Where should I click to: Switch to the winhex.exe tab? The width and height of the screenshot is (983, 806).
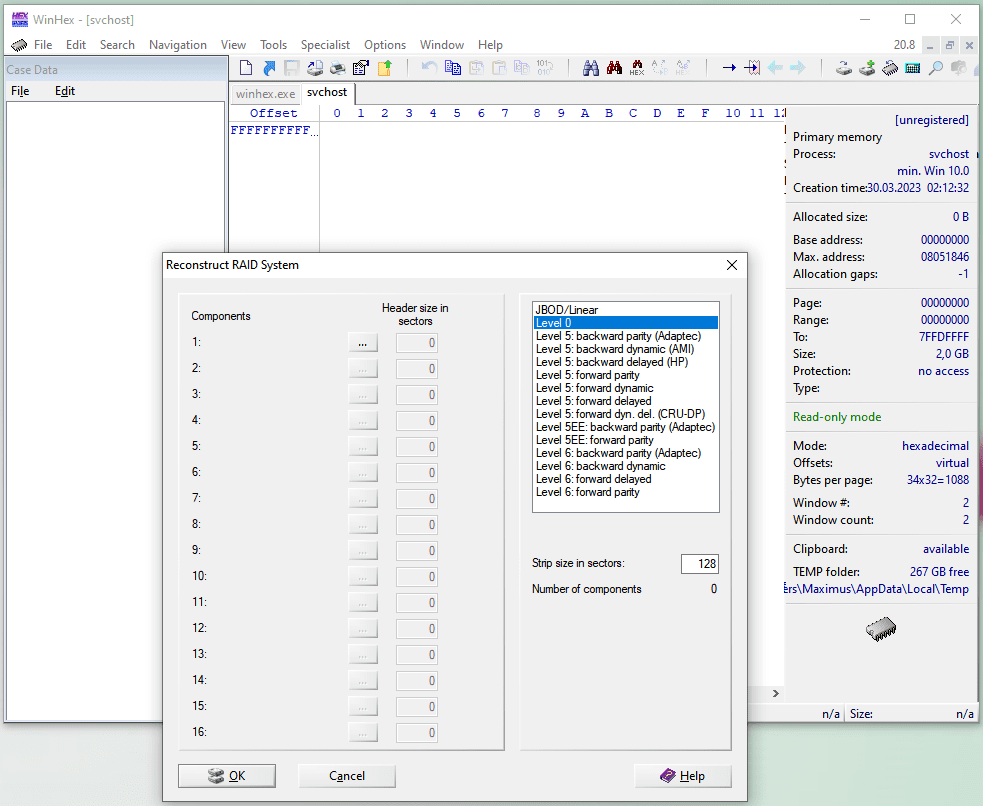click(265, 93)
